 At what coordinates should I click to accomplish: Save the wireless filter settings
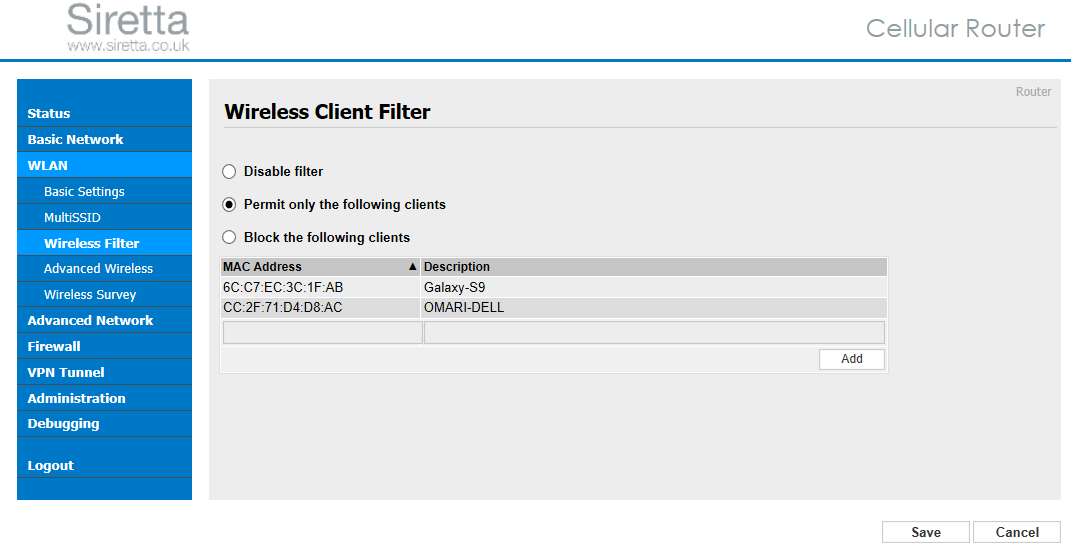click(x=926, y=532)
